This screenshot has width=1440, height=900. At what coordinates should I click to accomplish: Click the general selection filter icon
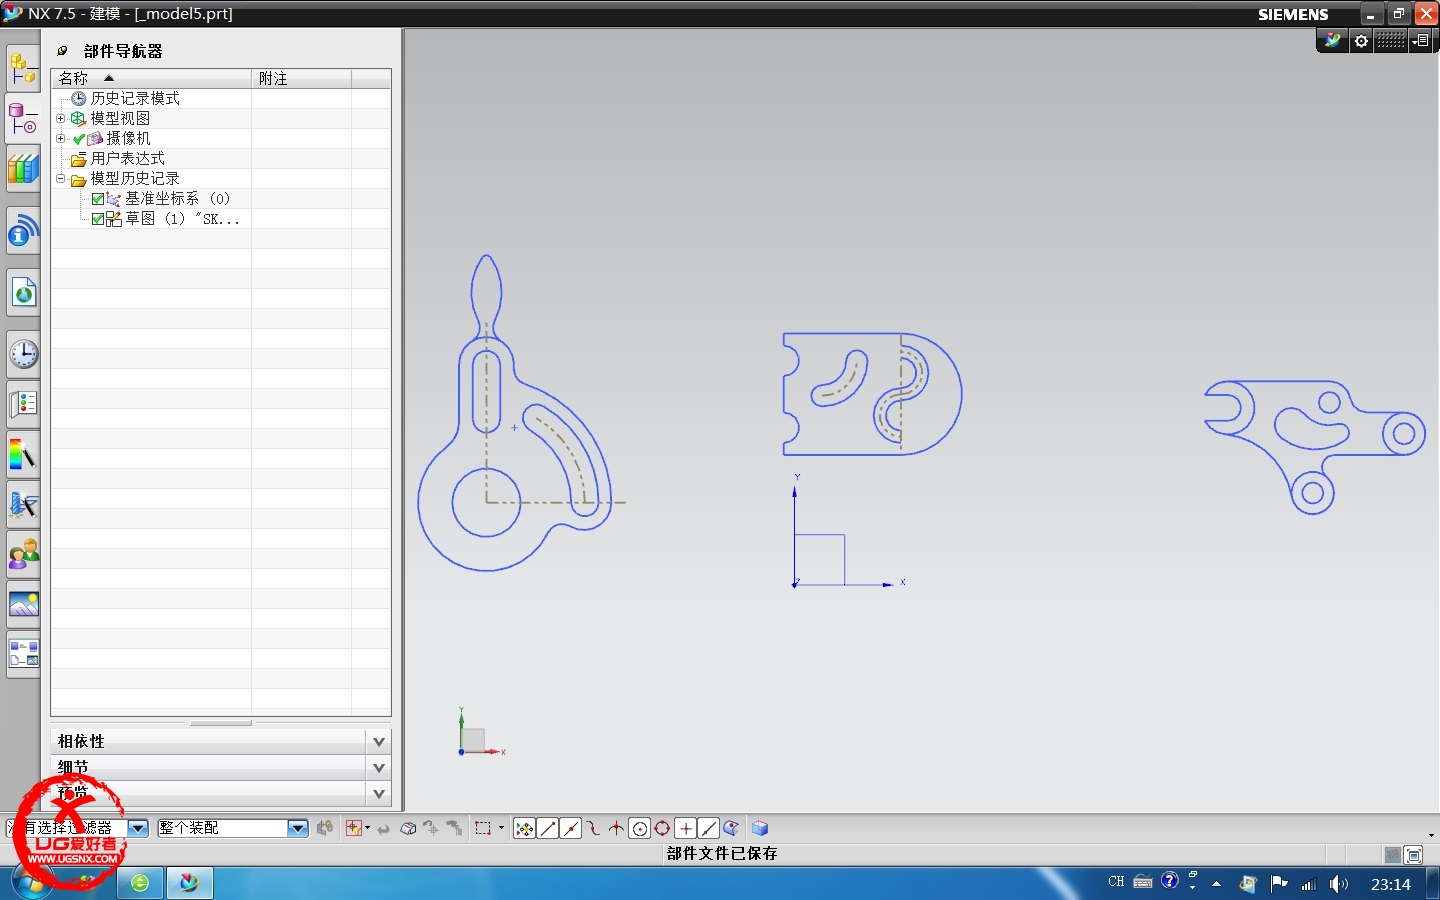coord(353,828)
